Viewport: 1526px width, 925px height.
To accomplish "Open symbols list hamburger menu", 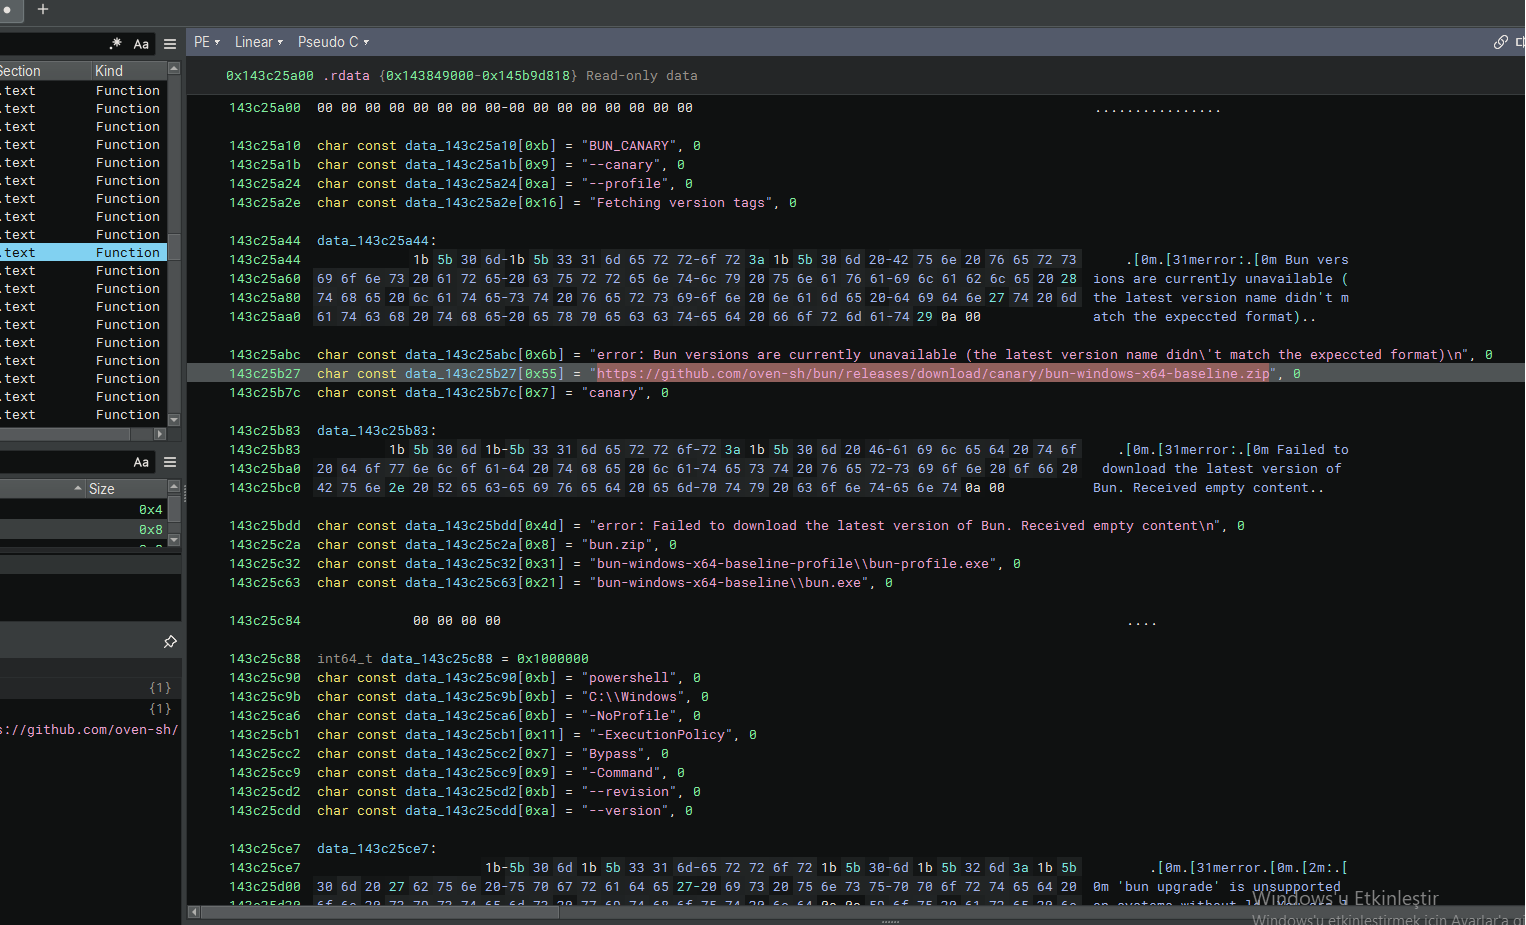I will (x=170, y=44).
